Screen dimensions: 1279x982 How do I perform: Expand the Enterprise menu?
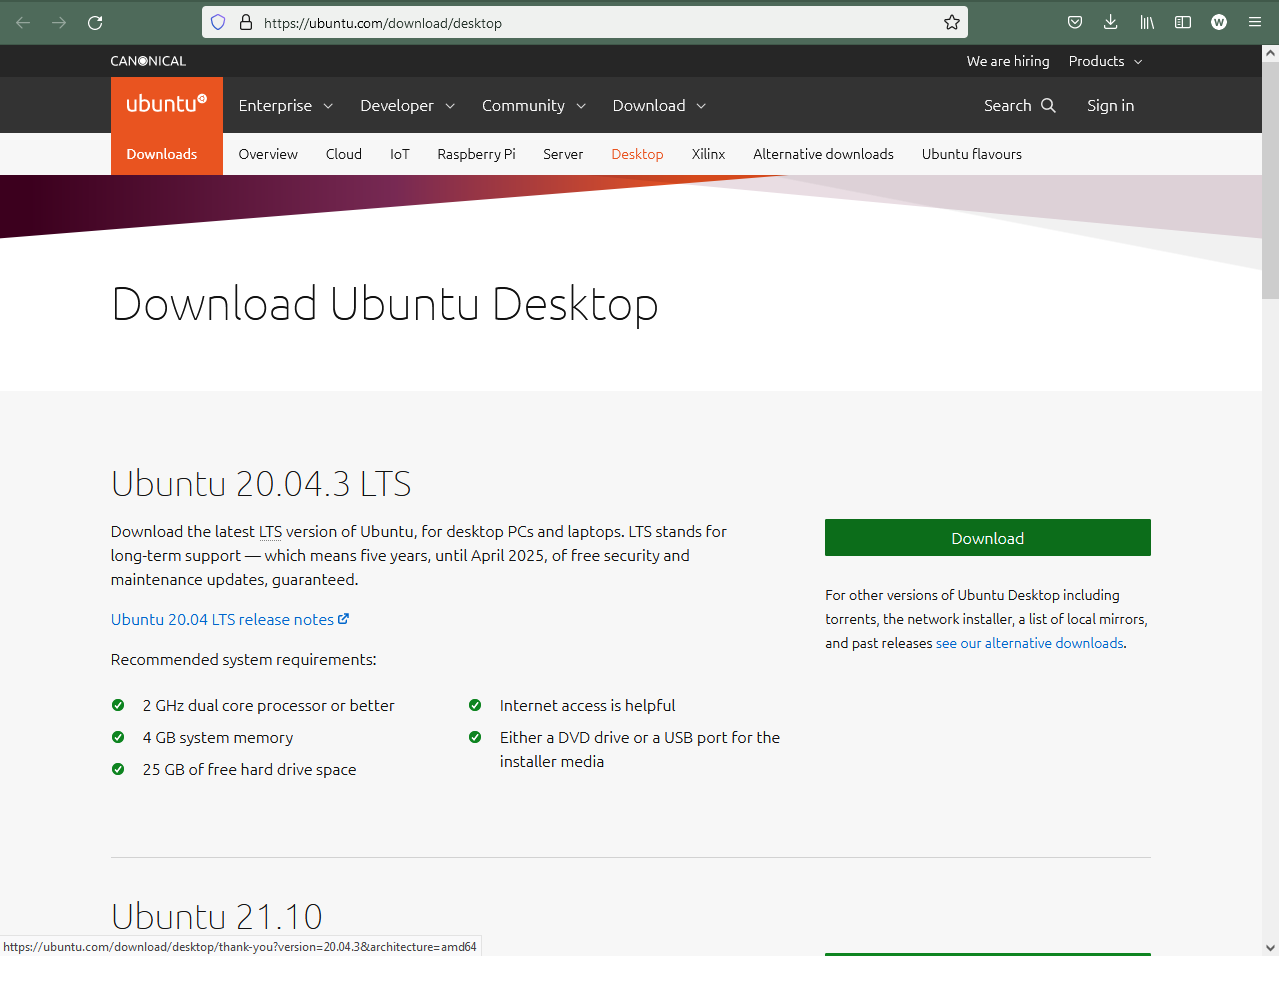click(x=286, y=105)
